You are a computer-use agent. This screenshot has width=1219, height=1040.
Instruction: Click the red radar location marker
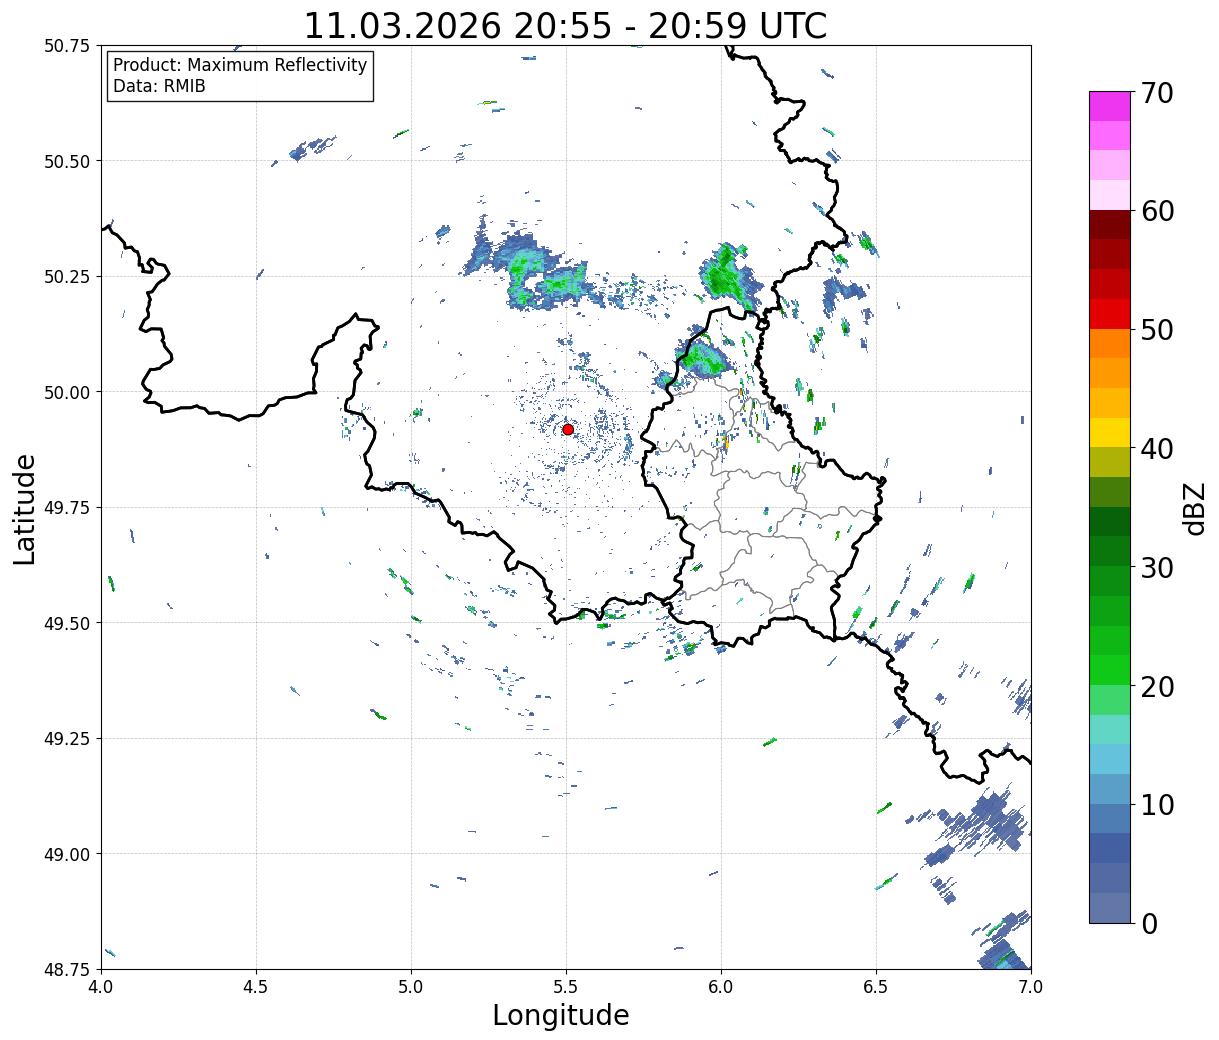click(x=568, y=429)
